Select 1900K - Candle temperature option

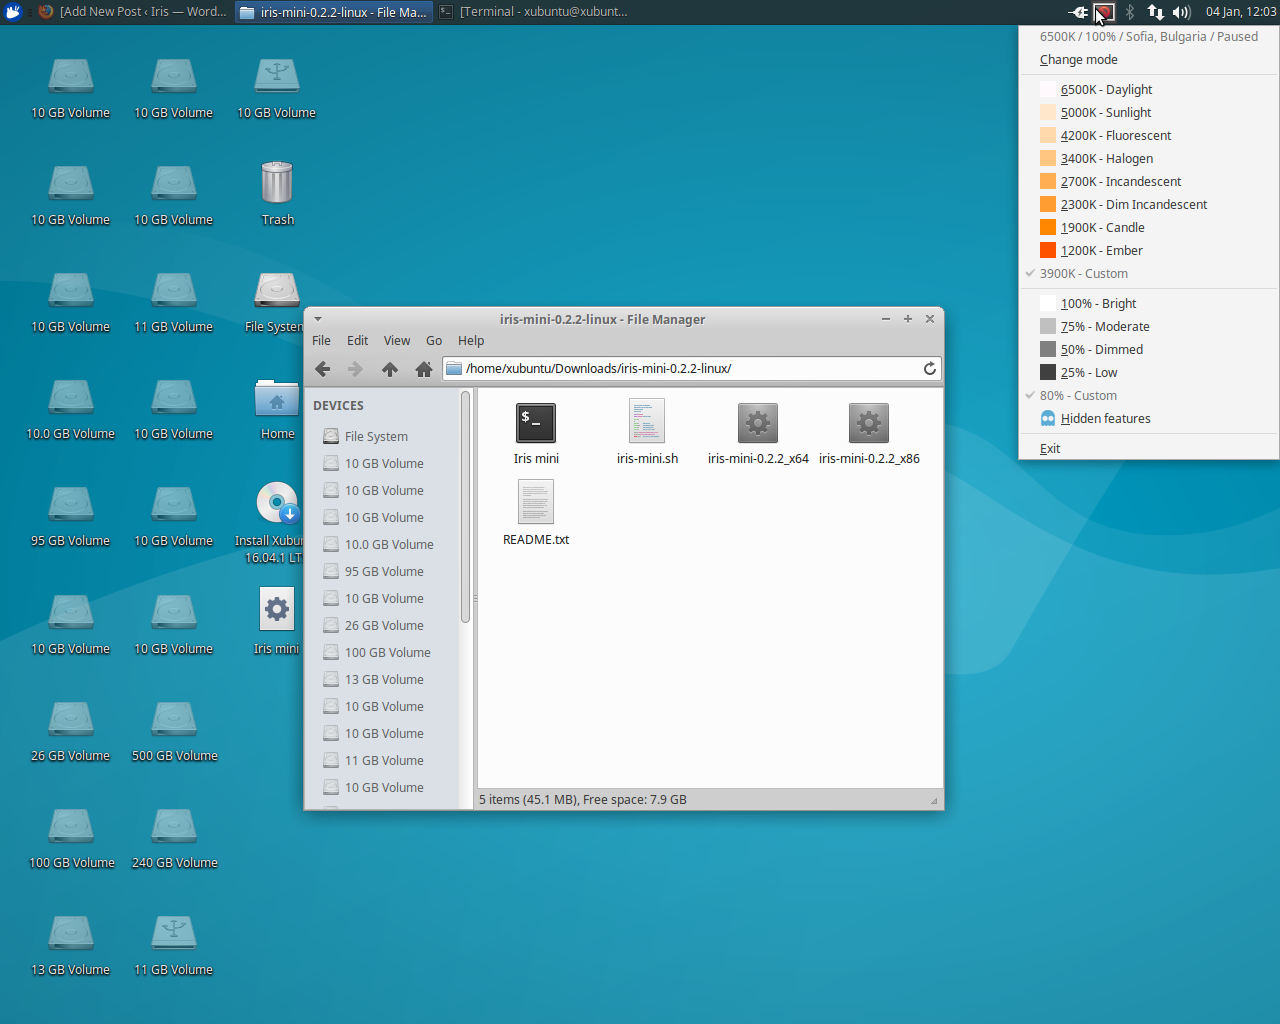tap(1149, 227)
